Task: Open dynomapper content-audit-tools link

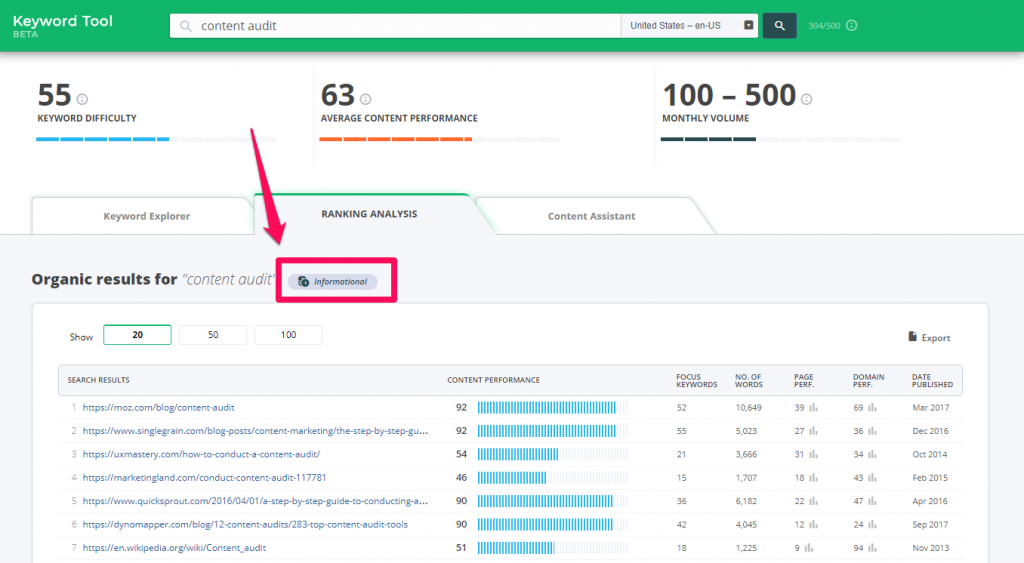Action: tap(245, 524)
